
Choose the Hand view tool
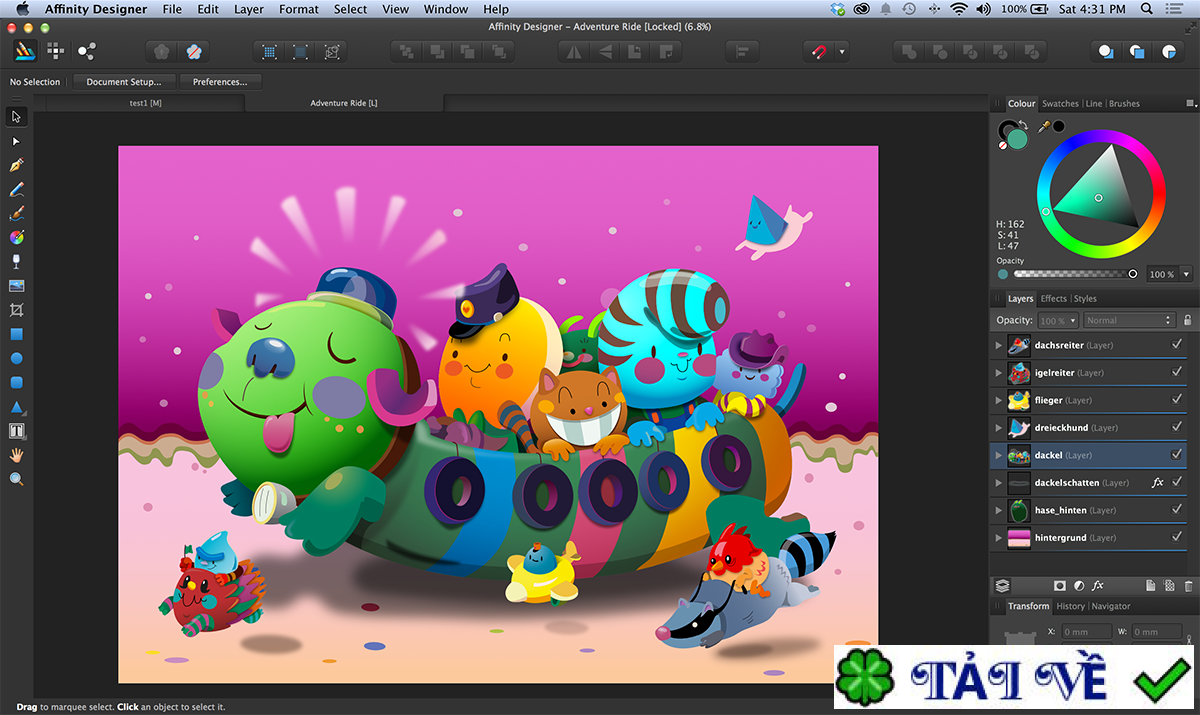point(16,455)
